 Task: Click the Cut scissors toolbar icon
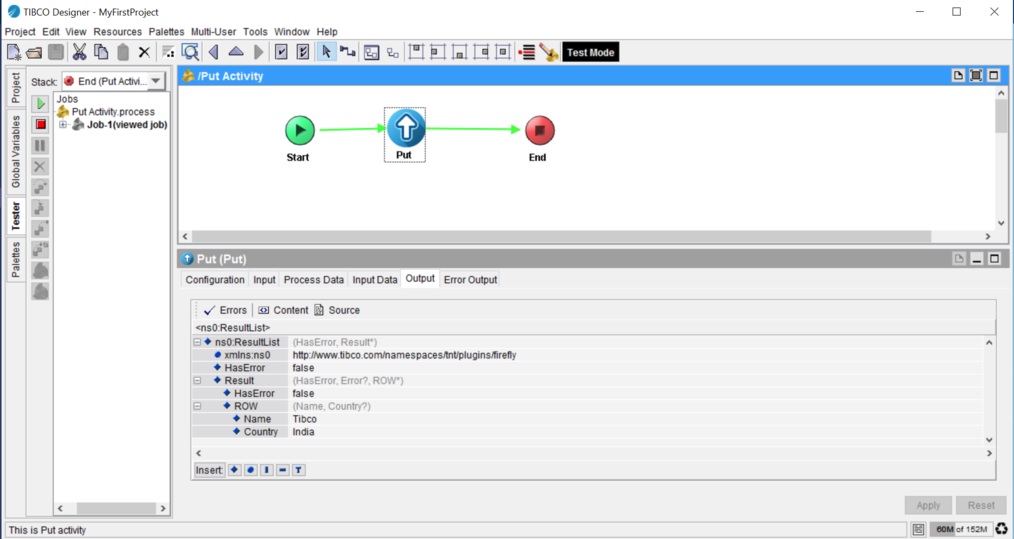[x=80, y=52]
